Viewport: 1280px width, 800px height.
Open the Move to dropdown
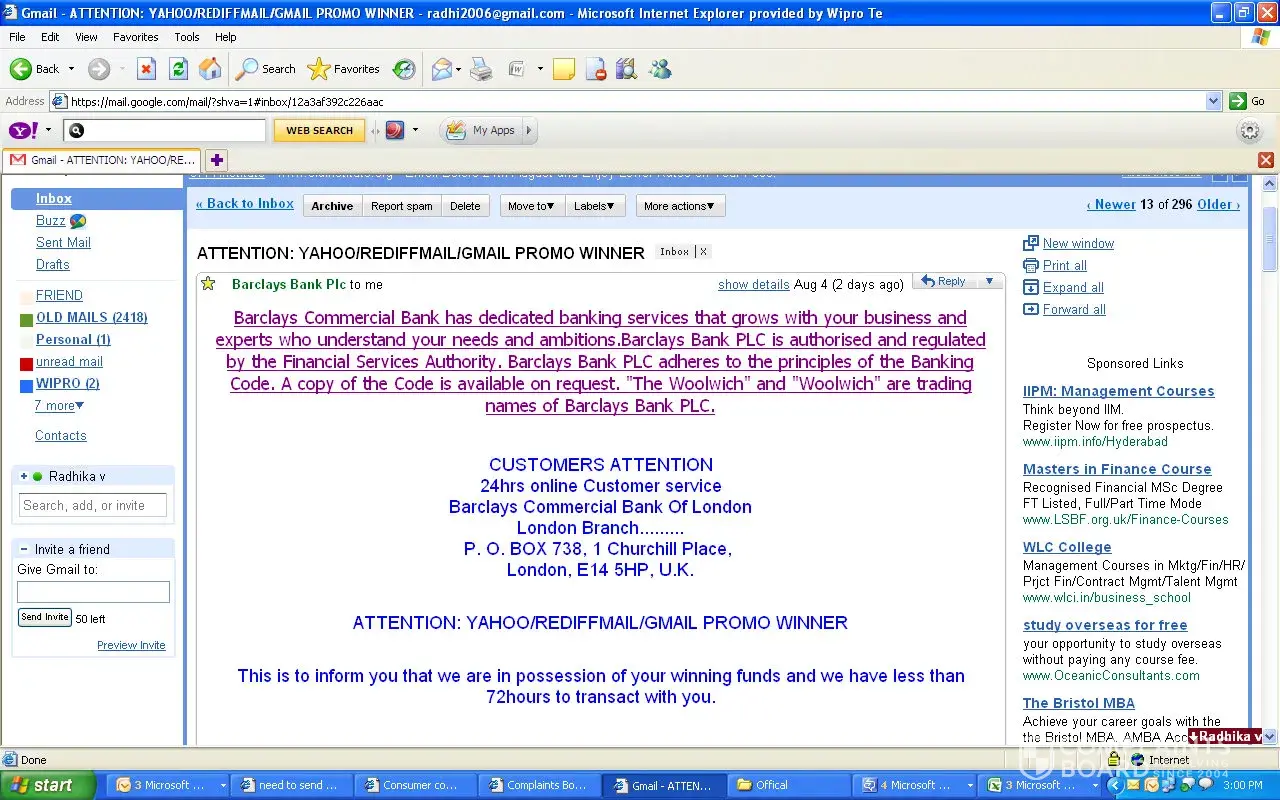[531, 206]
